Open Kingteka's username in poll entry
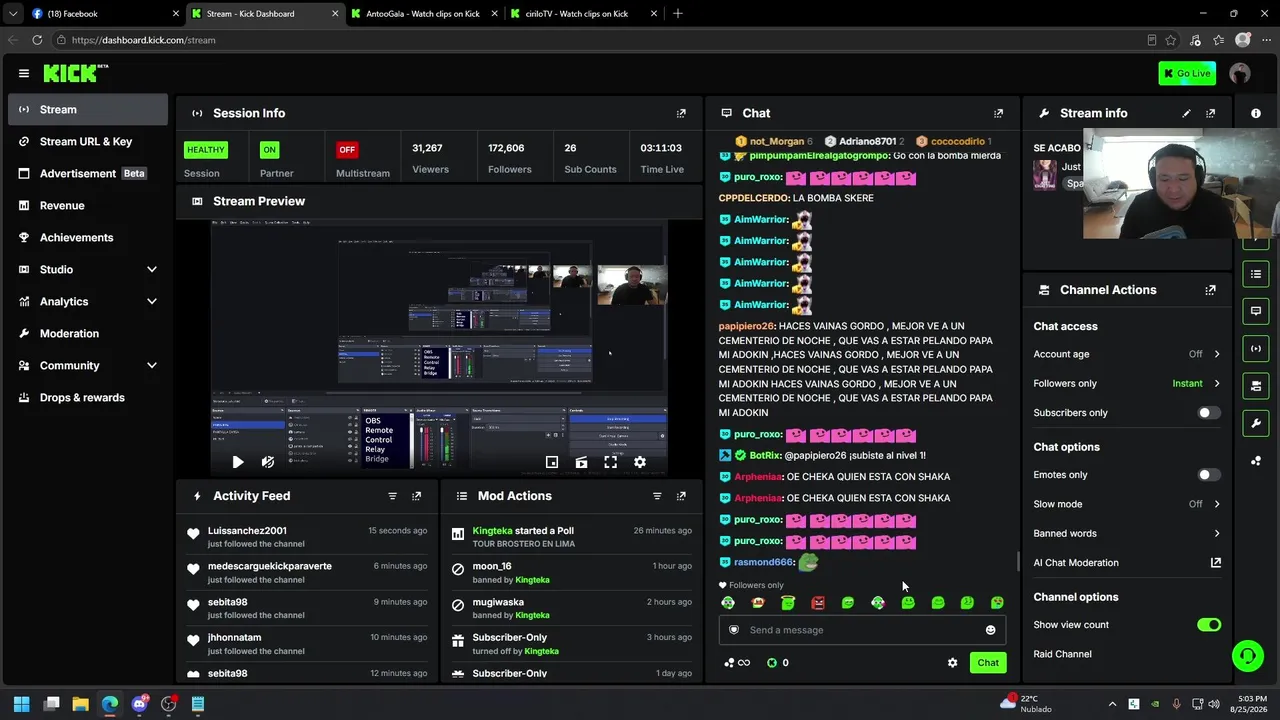Screen dimensions: 1280x720 click(x=492, y=531)
